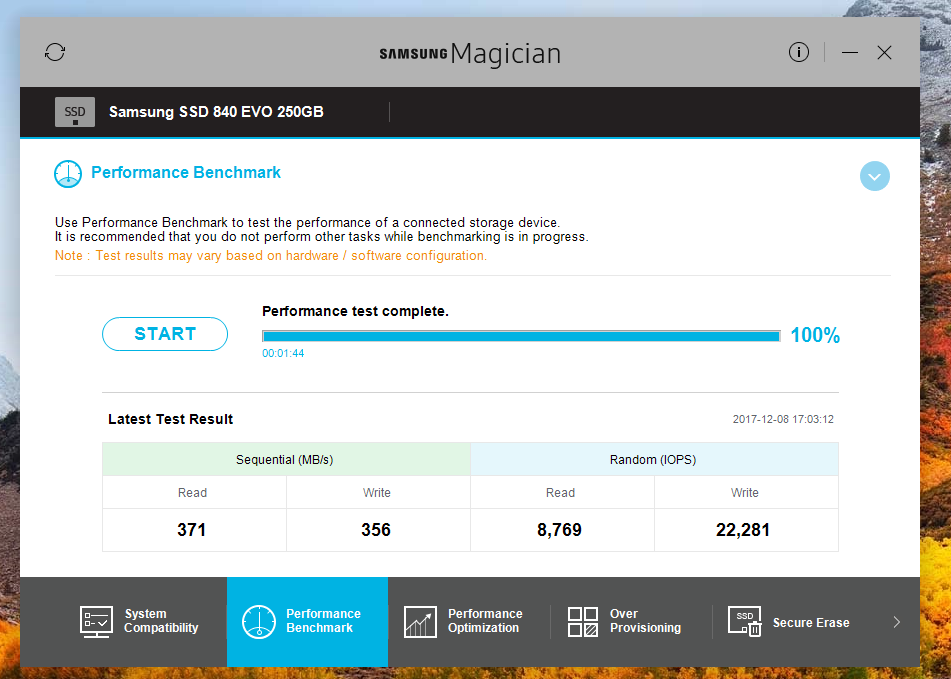Image resolution: width=951 pixels, height=679 pixels.
Task: Click random write value 22,281
Action: pos(743,530)
